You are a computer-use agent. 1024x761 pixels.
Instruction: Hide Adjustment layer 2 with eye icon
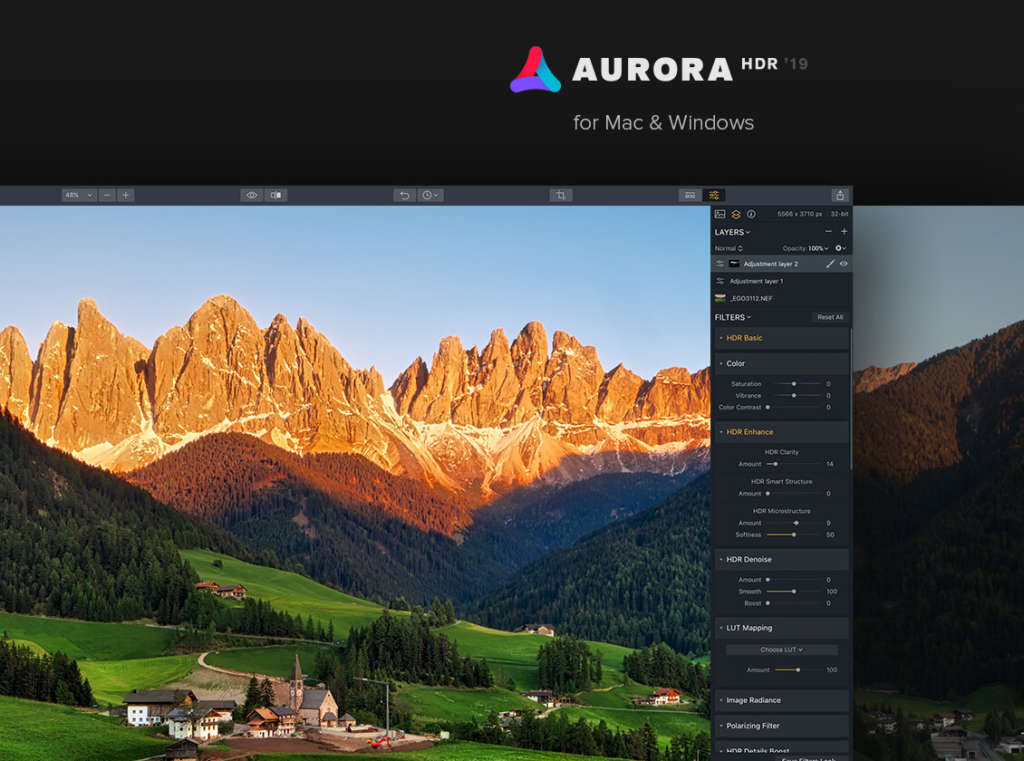tap(843, 264)
